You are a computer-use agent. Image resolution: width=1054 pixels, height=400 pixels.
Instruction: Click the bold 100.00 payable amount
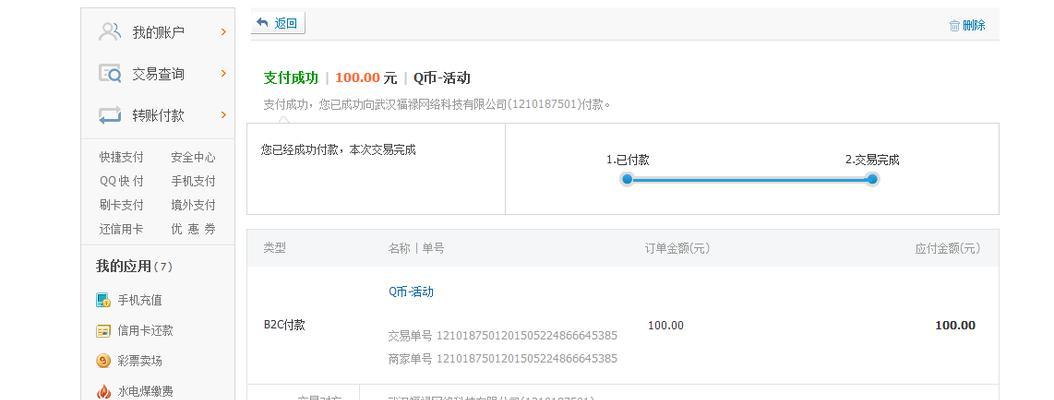pyautogui.click(x=955, y=325)
